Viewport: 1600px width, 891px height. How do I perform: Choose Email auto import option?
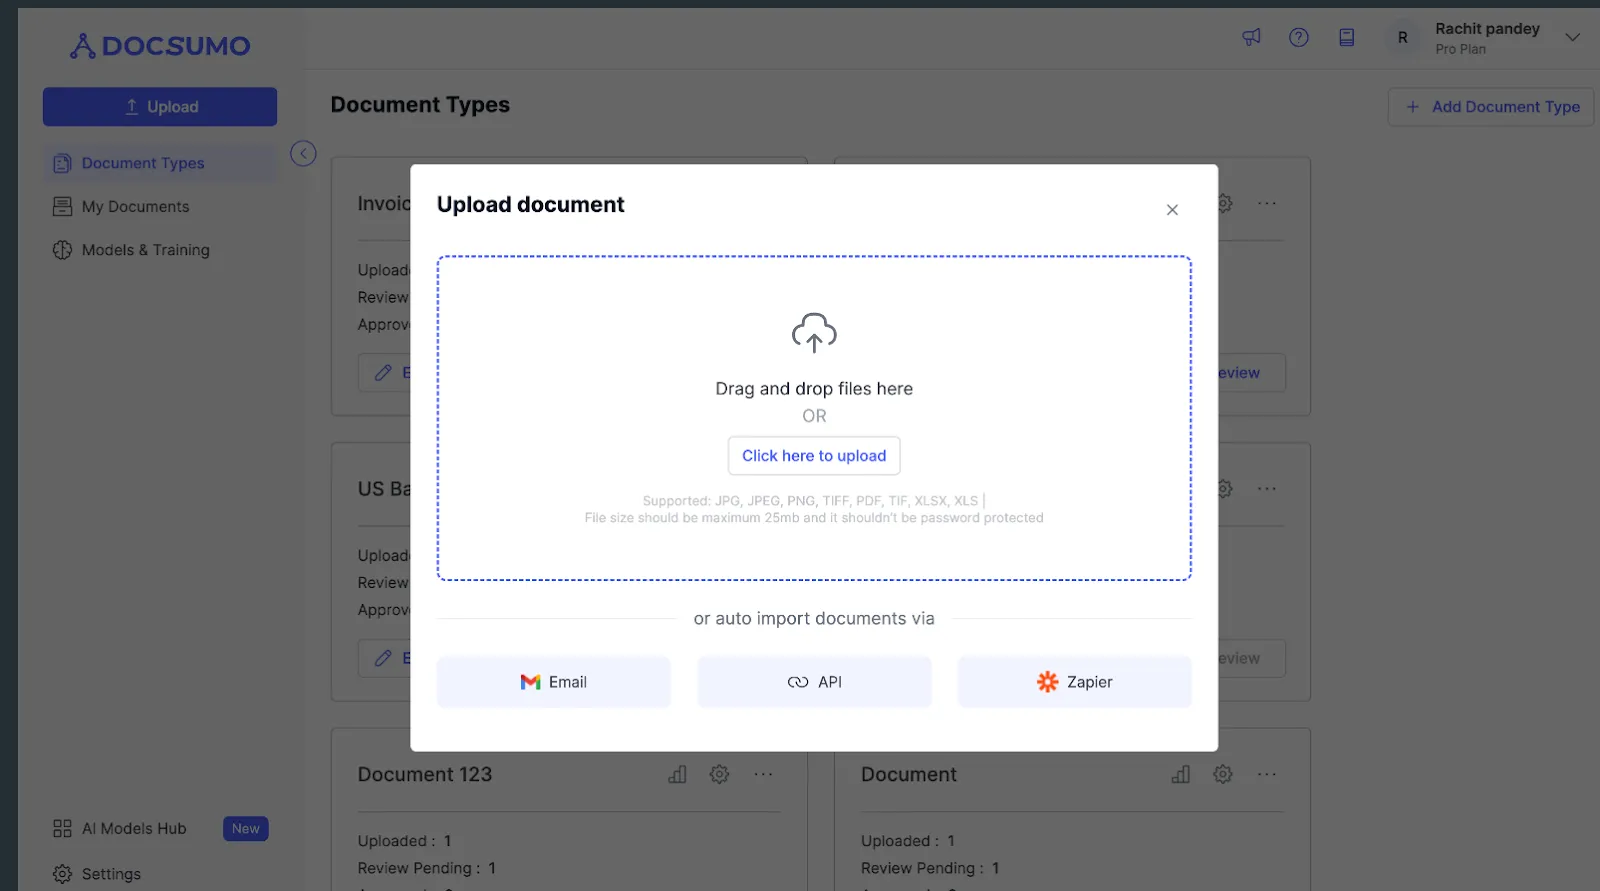554,682
